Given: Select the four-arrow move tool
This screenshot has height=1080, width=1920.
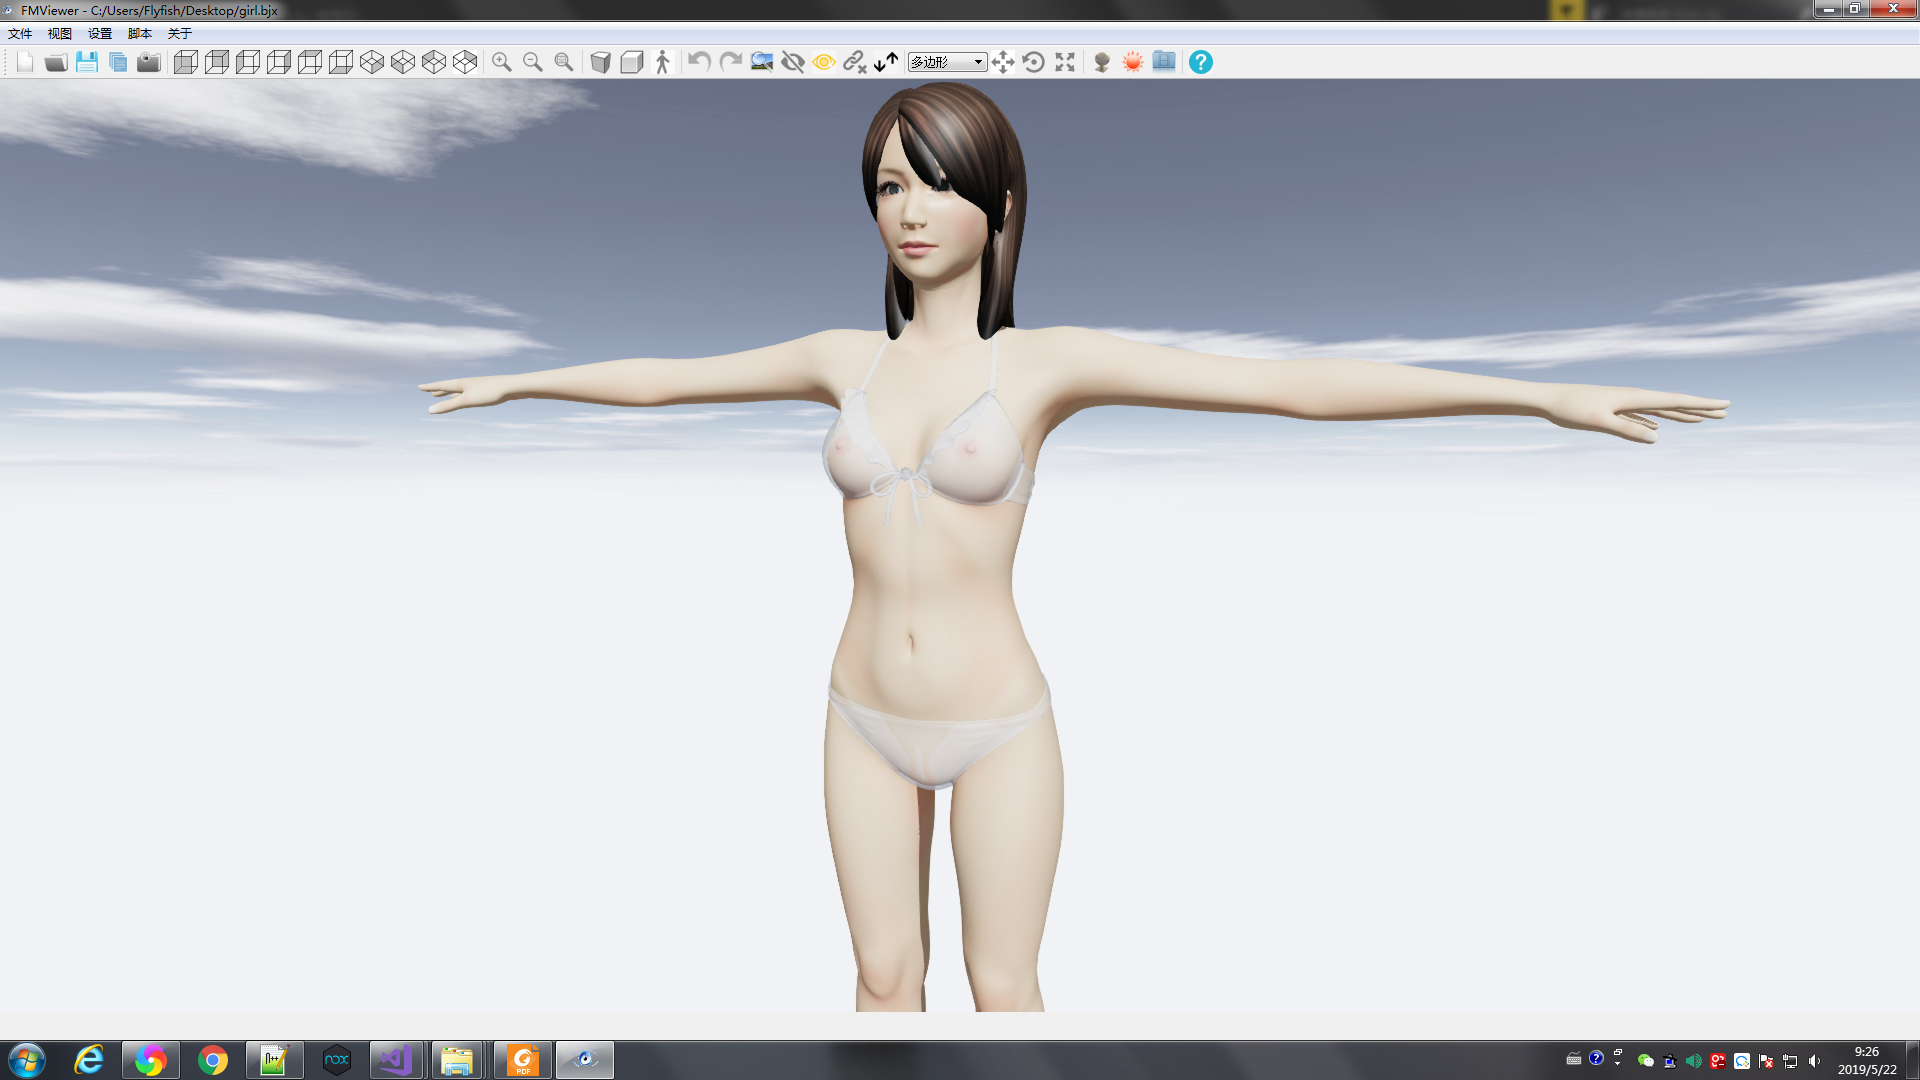Looking at the screenshot, I should click(1003, 62).
